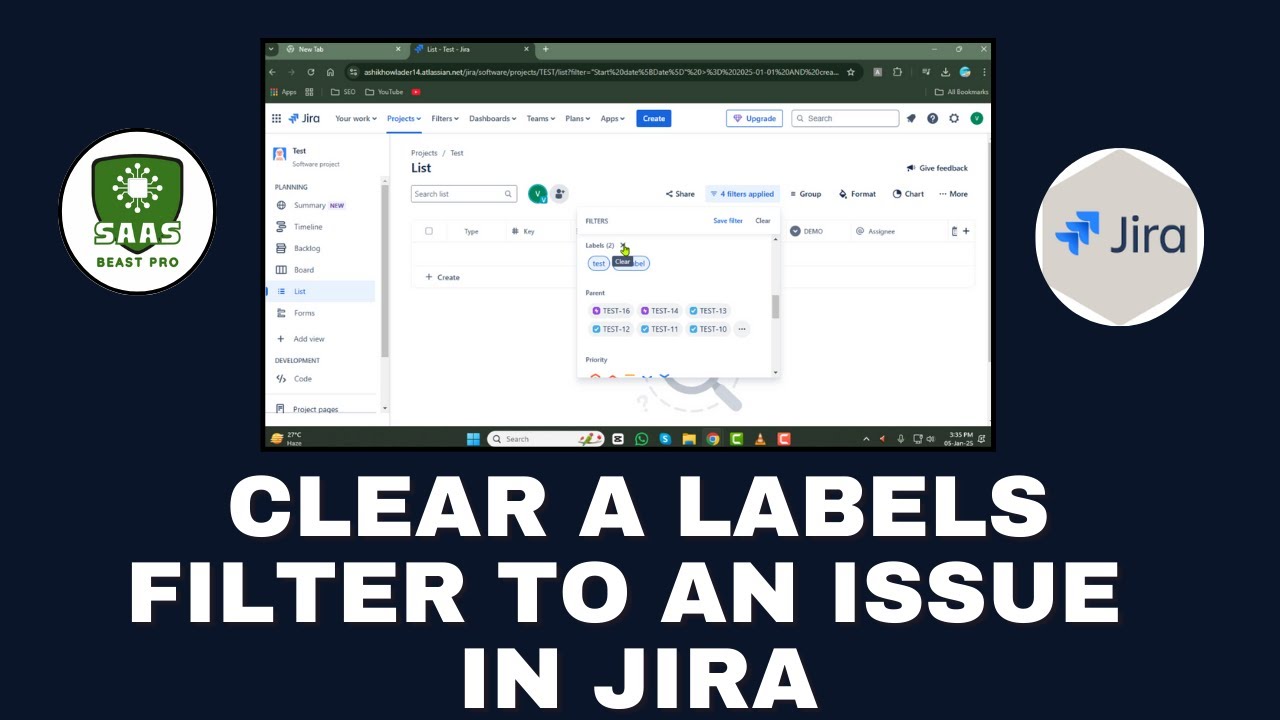1280x720 pixels.
Task: Expand the Teams dropdown
Action: click(x=541, y=118)
